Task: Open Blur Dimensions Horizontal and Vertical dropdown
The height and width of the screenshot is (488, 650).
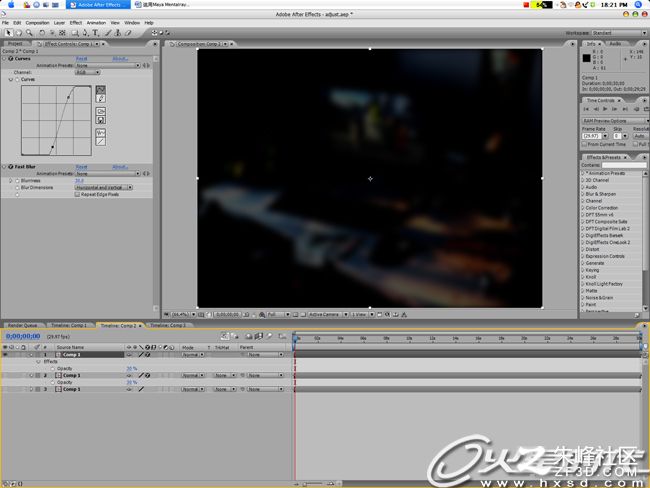Action: 104,188
